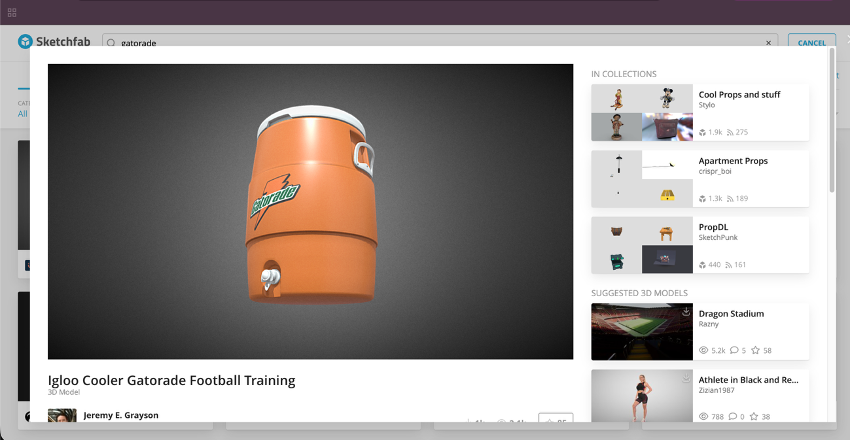This screenshot has width=850, height=440.
Task: Click the subscribers icon in PropDL
Action: click(730, 265)
